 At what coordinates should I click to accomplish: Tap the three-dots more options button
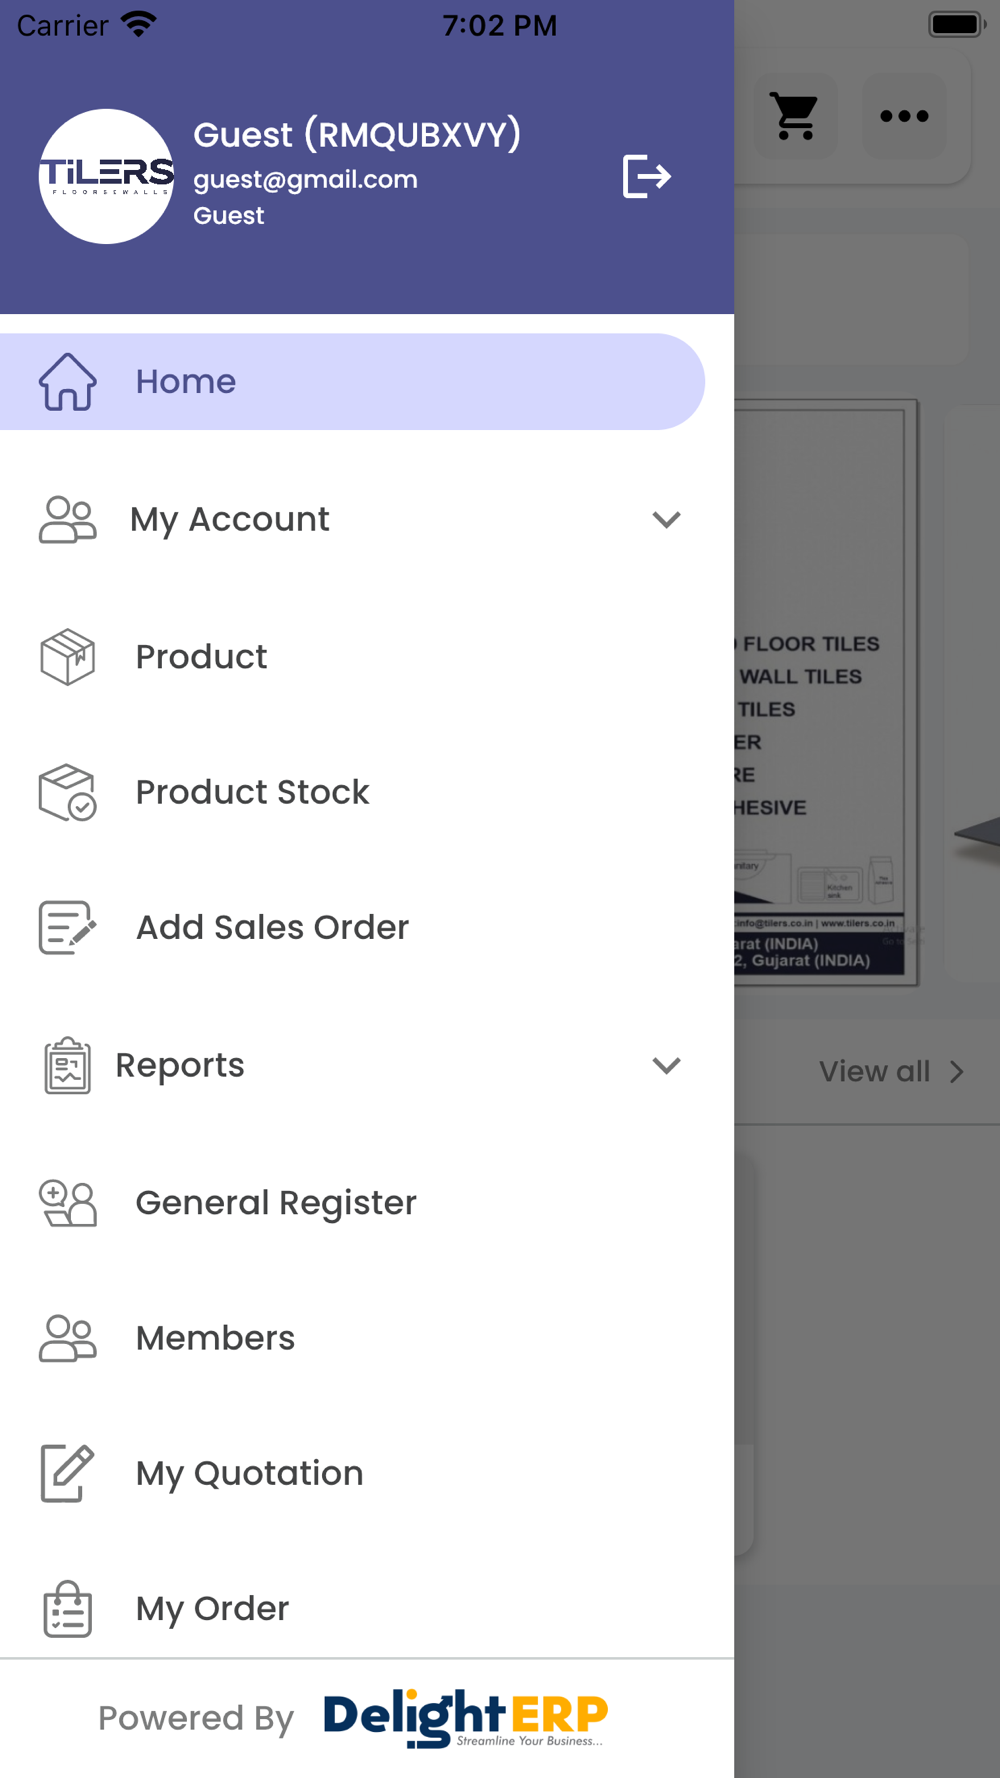[904, 116]
